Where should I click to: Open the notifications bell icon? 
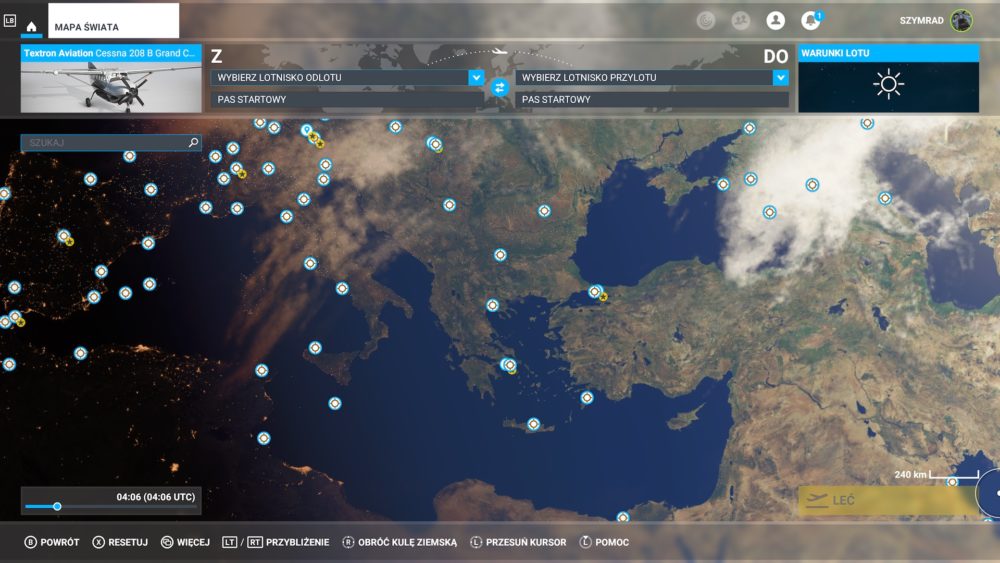(811, 20)
